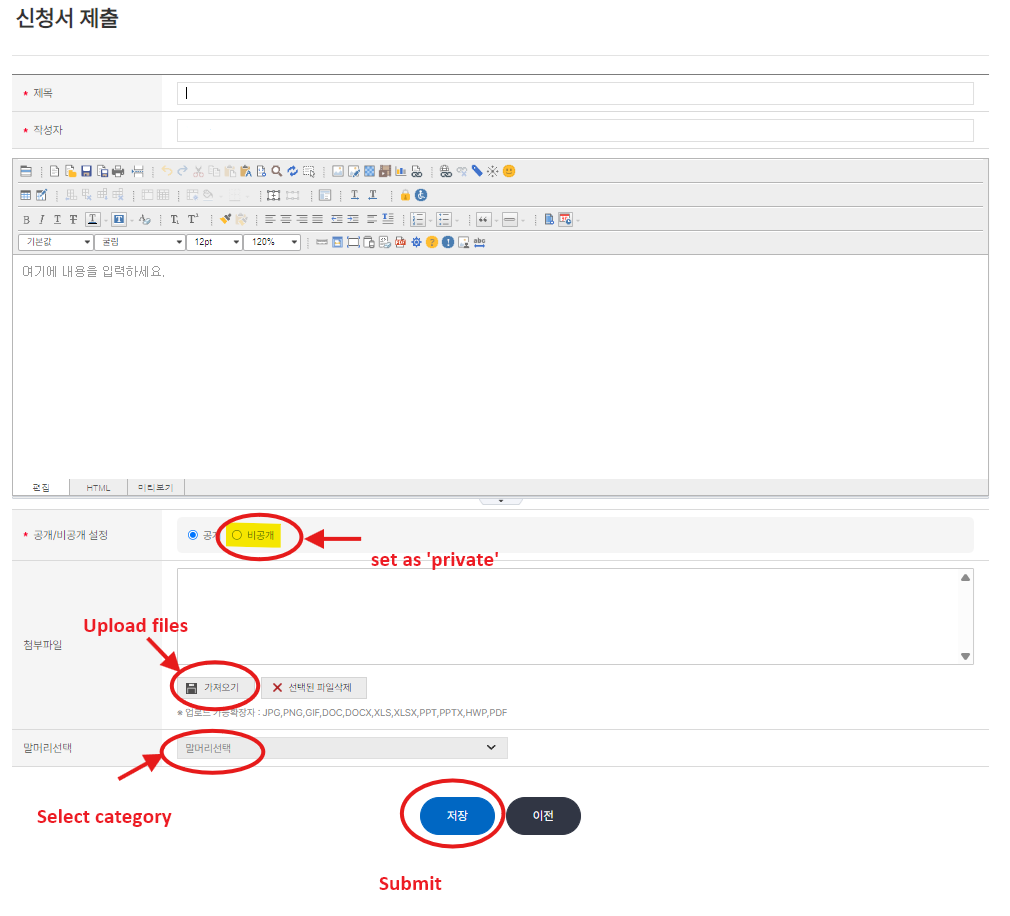
Task: Click the orange Help question mark icon
Action: [432, 242]
